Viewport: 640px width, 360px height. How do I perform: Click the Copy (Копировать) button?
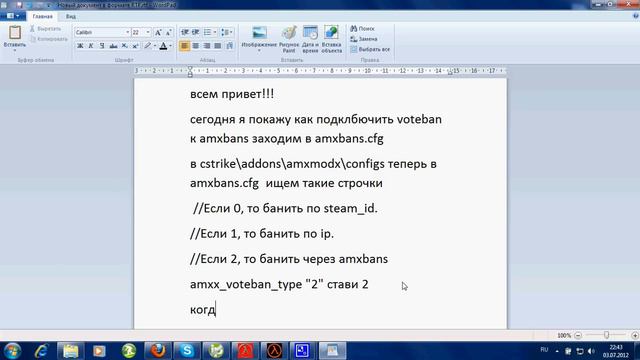point(49,39)
